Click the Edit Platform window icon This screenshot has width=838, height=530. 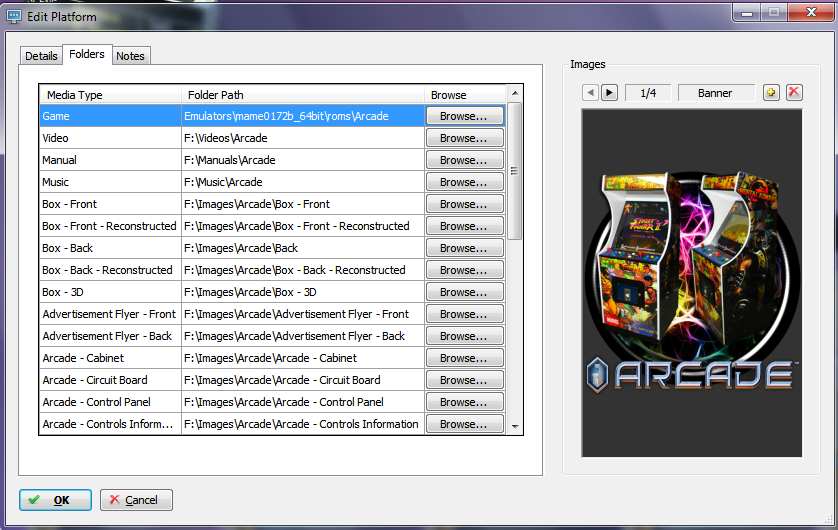(14, 17)
